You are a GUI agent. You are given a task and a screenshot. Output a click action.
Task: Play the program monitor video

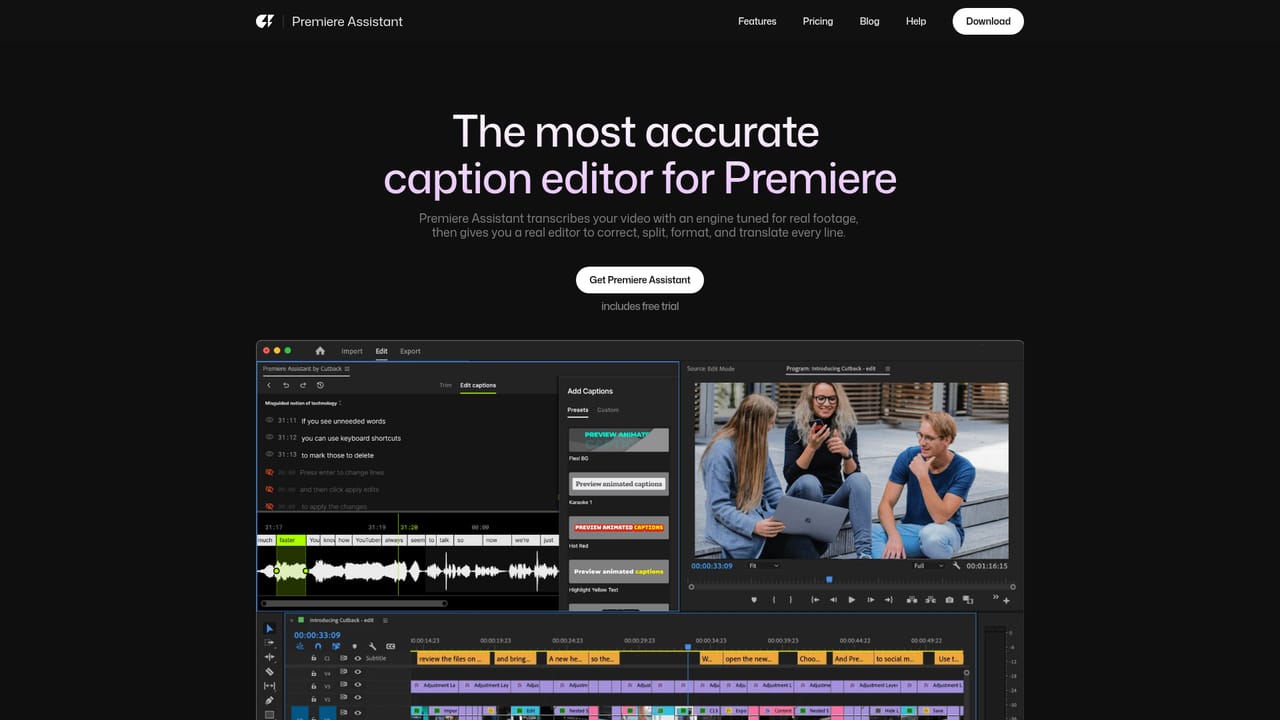[852, 600]
